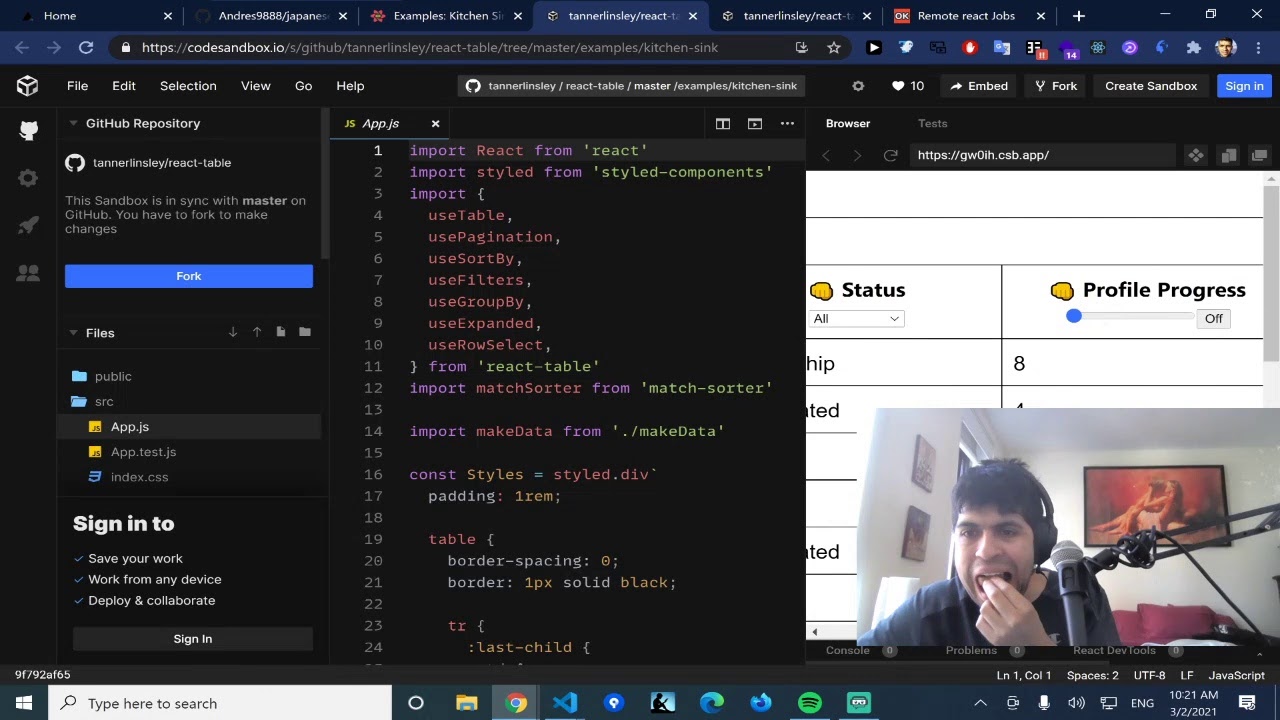This screenshot has height=720, width=1280.
Task: Open the Selection menu
Action: 188,86
